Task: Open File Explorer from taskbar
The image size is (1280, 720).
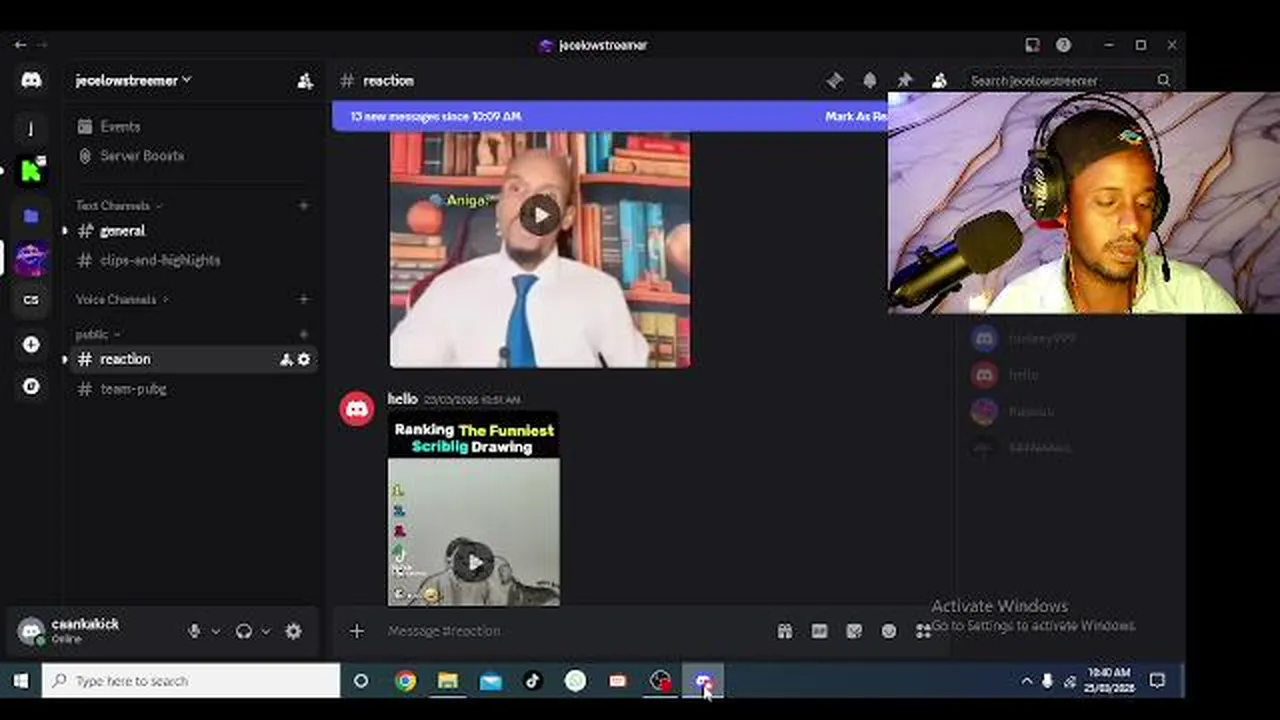Action: coord(448,681)
